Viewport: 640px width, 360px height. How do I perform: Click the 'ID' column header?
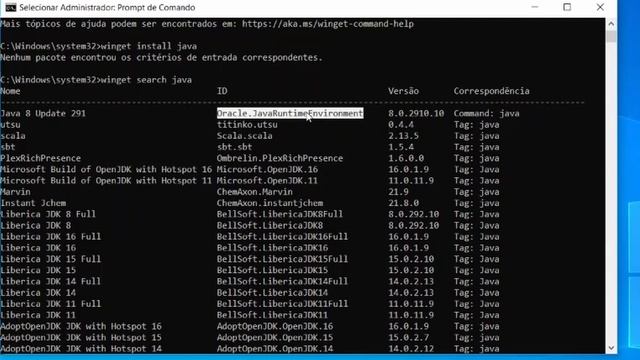click(x=222, y=91)
